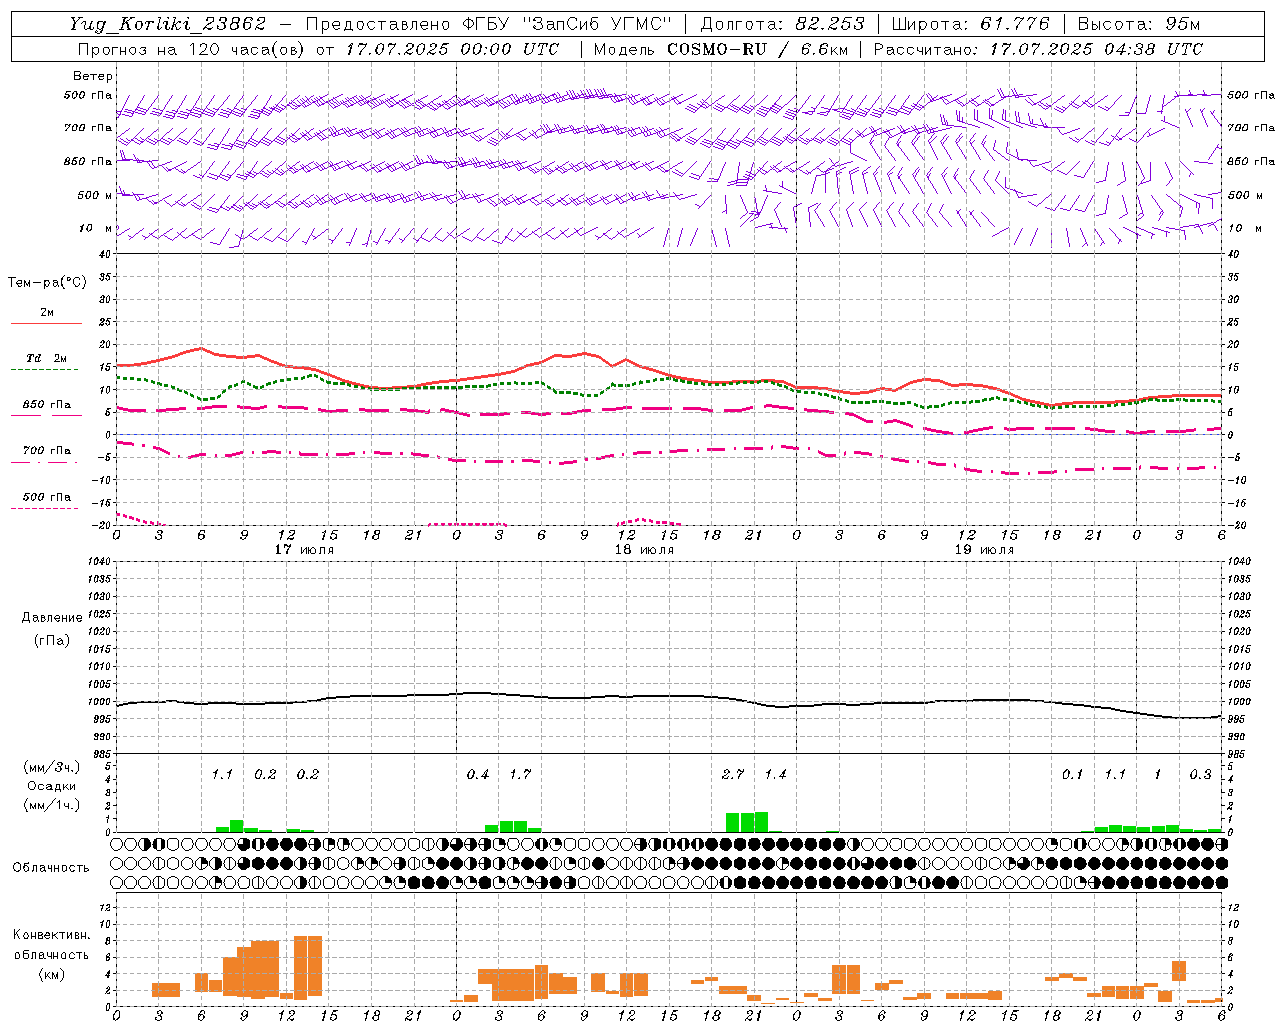Screen dimensions: 1280x1024
Task: Click the dashed line sample under Td 2м
Action: tap(45, 369)
